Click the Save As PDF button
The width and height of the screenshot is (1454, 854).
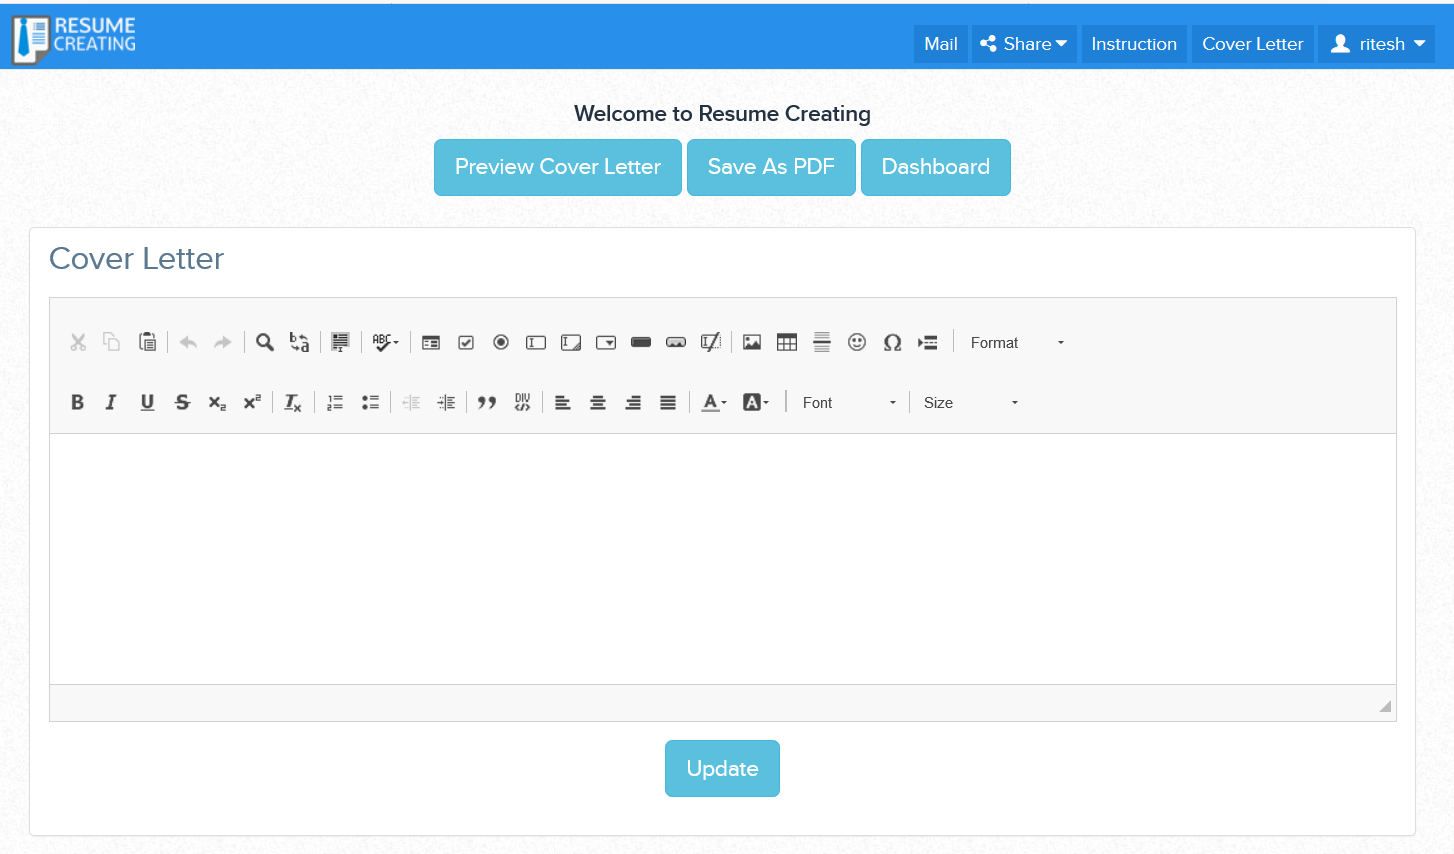point(771,167)
